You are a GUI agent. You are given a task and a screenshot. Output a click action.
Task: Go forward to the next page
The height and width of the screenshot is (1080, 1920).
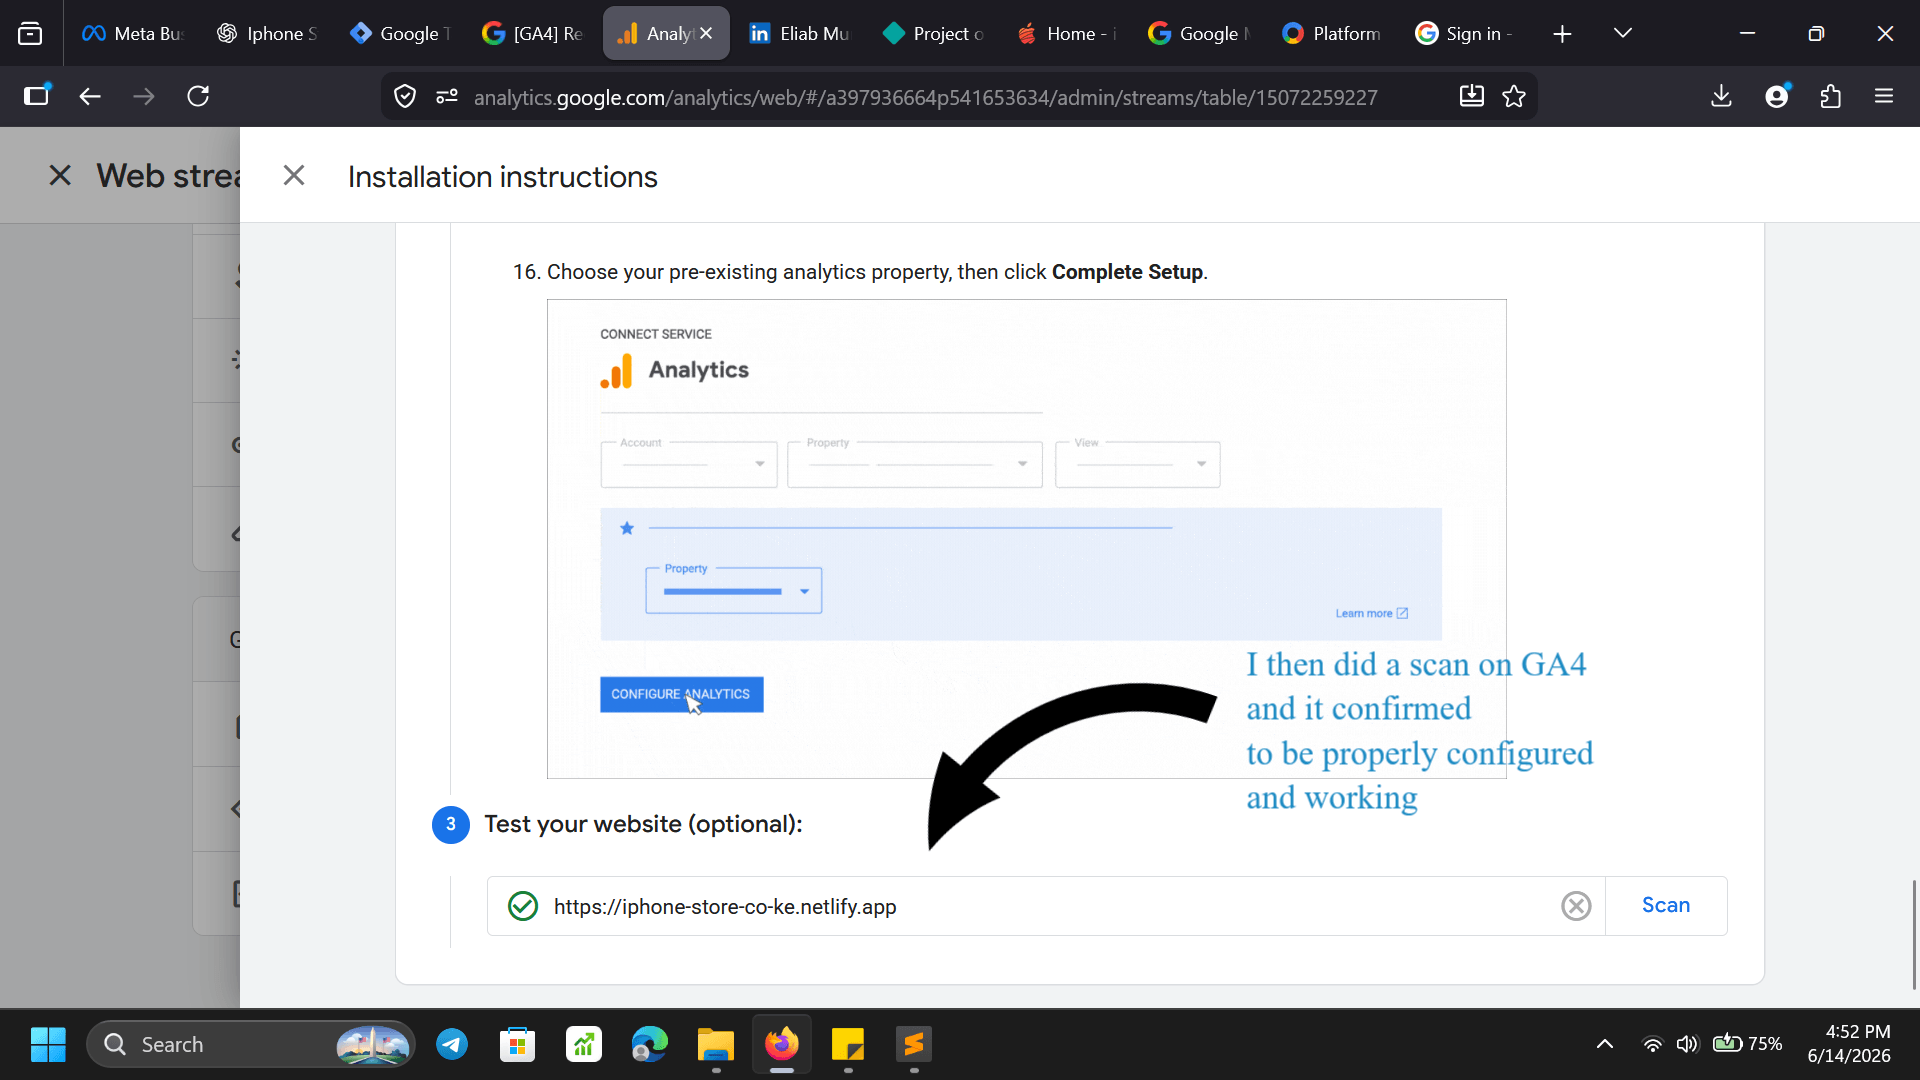144,96
